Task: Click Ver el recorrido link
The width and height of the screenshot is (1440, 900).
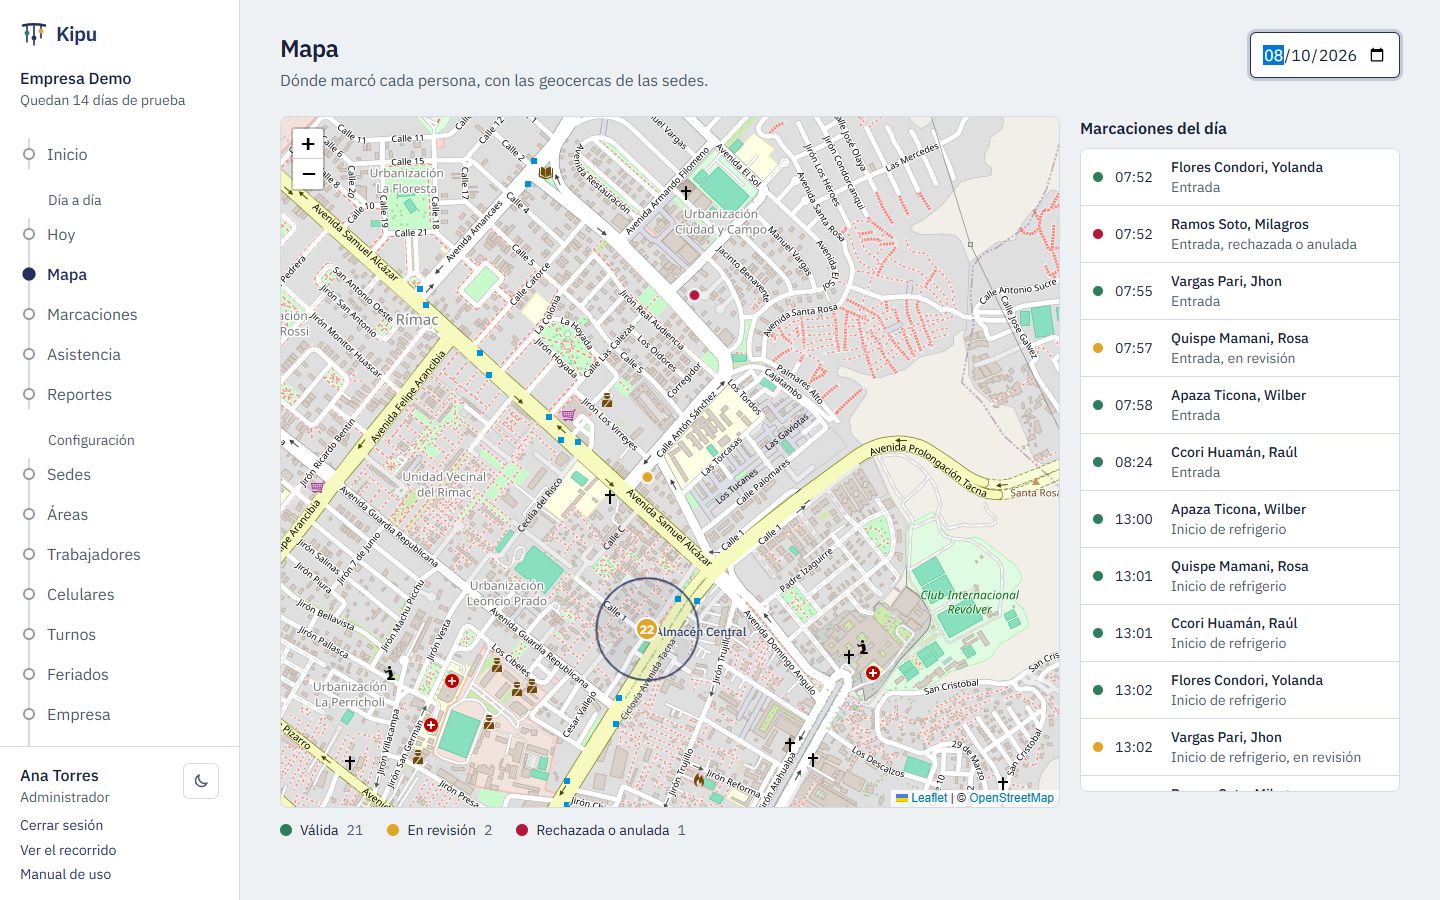Action: tap(68, 850)
